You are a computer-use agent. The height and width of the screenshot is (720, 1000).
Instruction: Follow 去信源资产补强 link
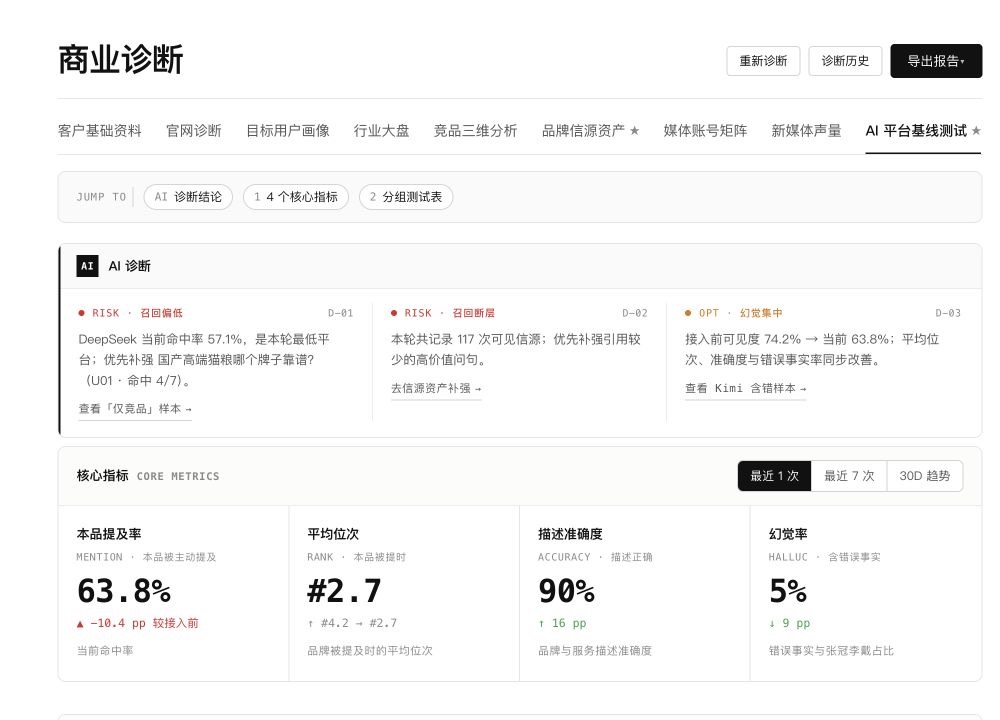pos(436,388)
